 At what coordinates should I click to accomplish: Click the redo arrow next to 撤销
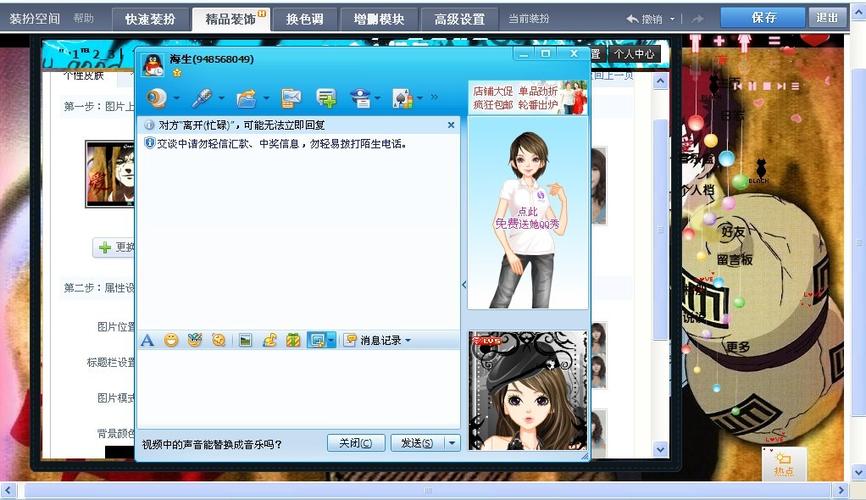click(698, 19)
